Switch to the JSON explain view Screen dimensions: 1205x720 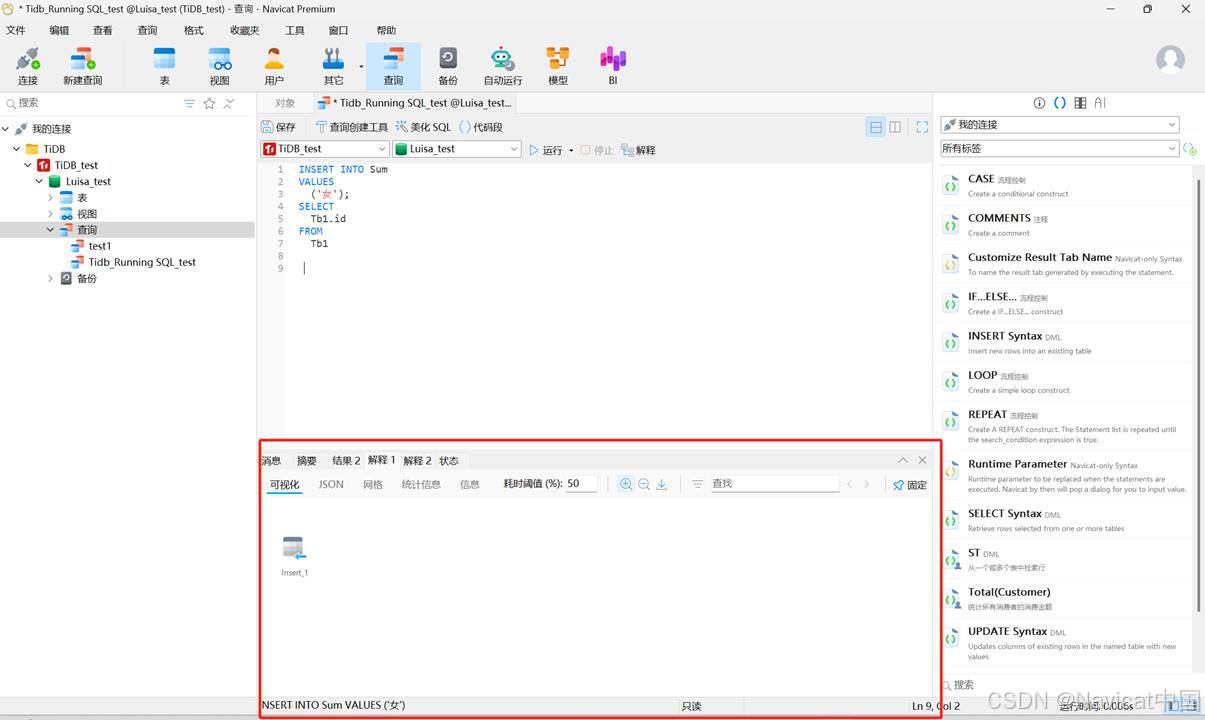pos(331,484)
